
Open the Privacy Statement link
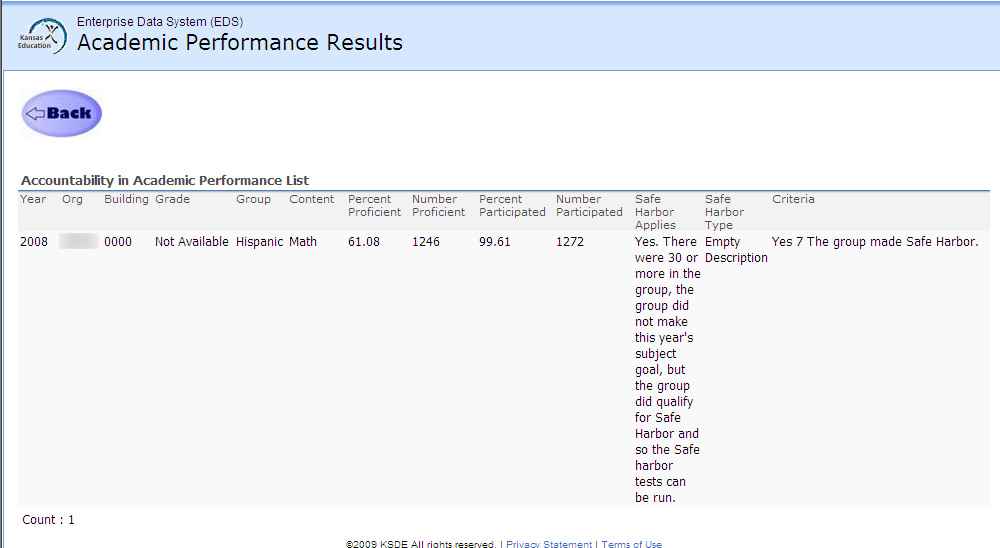[549, 544]
